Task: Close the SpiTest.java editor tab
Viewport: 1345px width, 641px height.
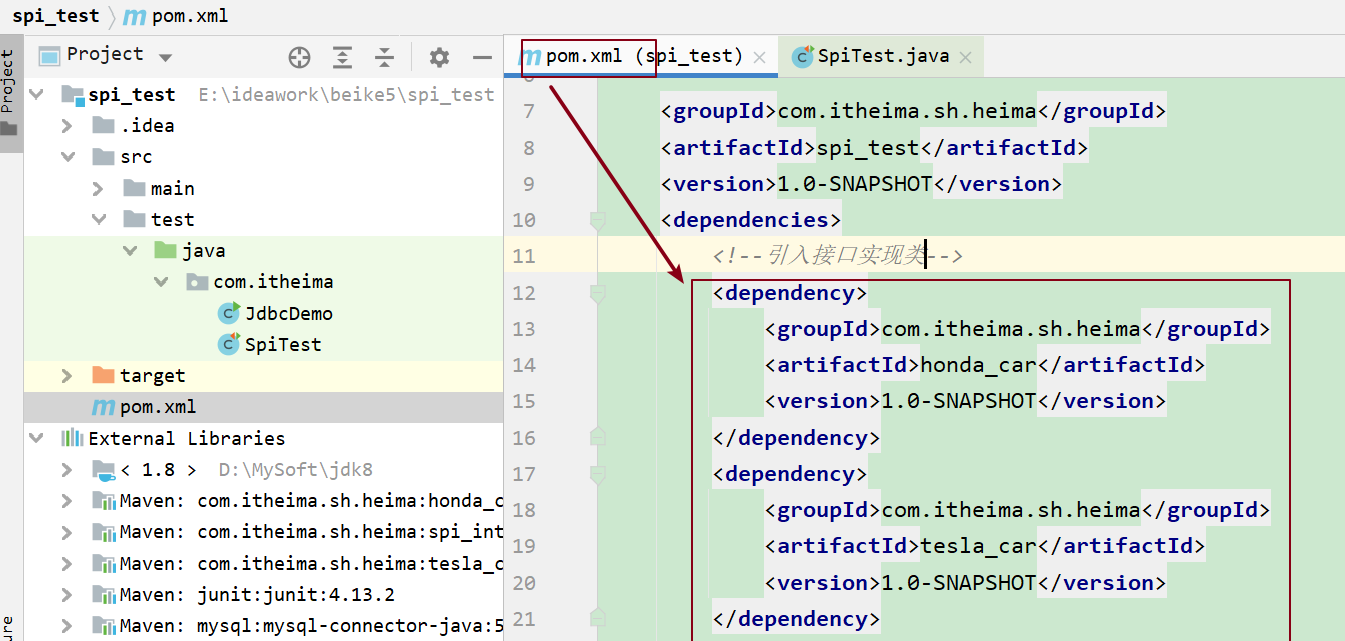Action: (x=965, y=58)
